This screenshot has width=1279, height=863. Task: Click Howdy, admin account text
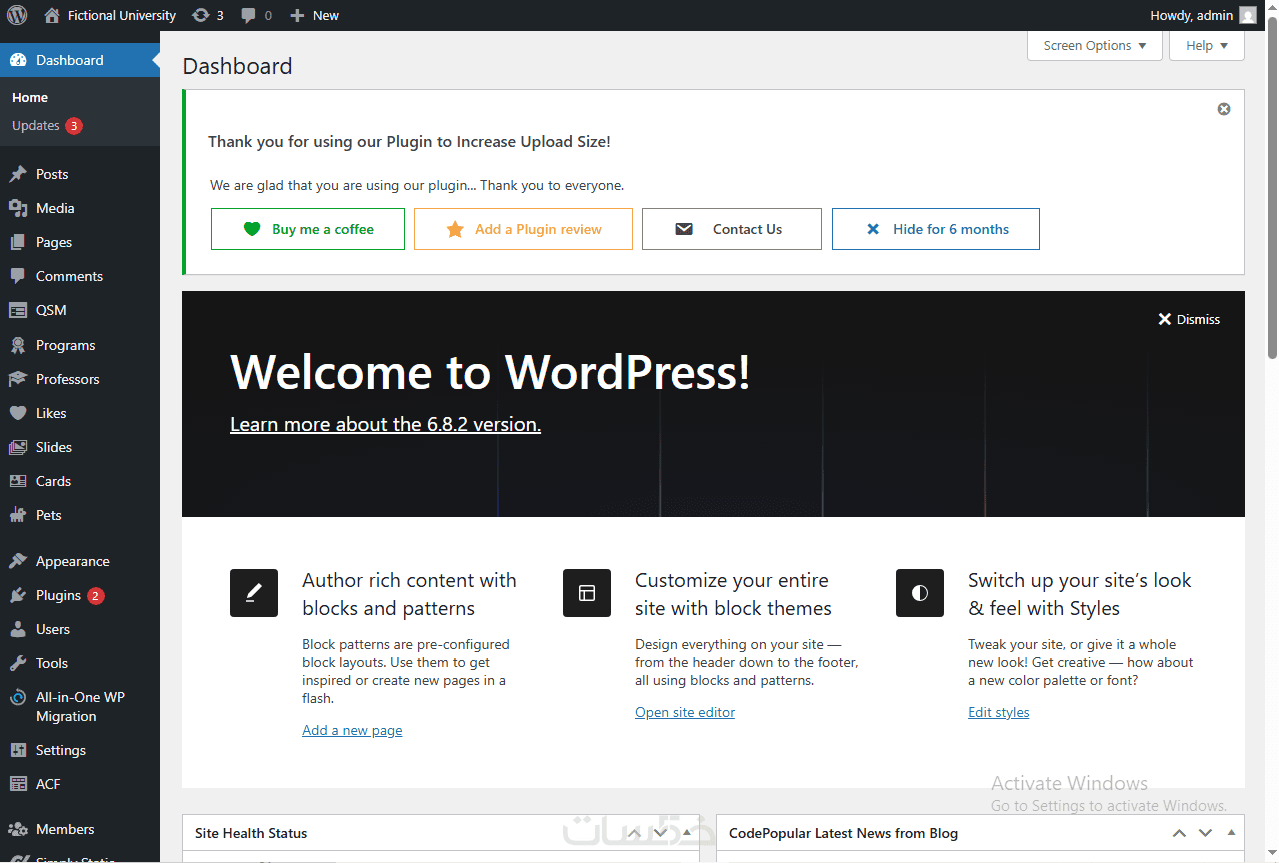[x=1192, y=15]
